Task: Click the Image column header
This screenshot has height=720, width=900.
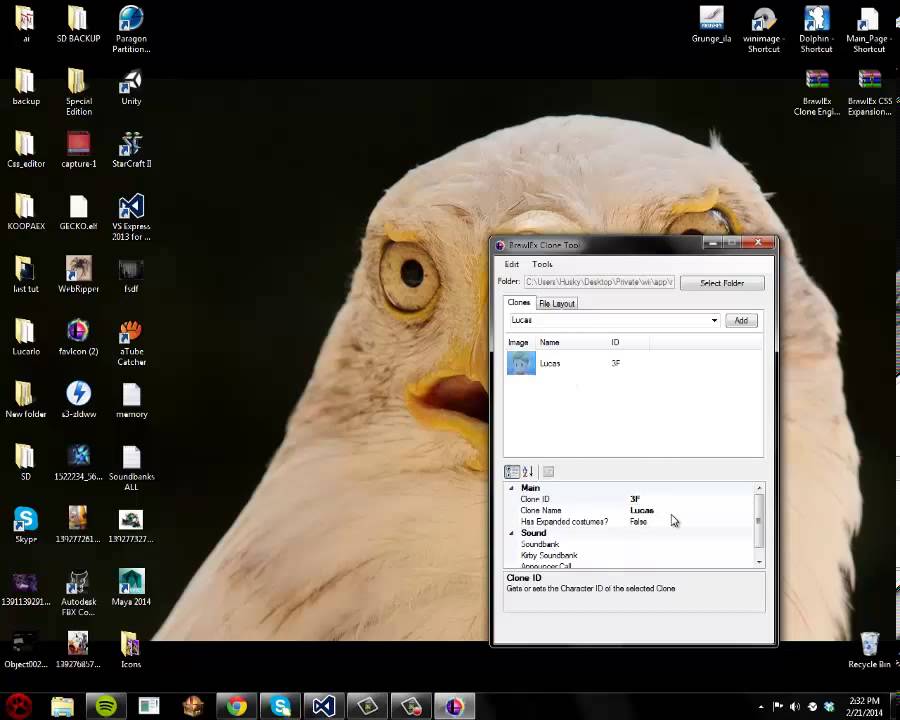Action: [x=519, y=342]
